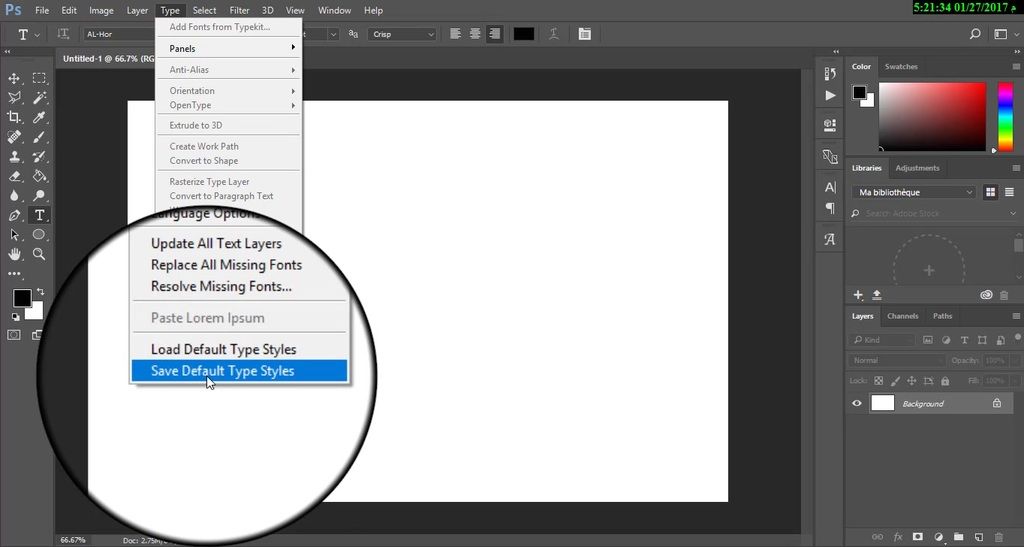Open the Ma bibliothèque library dropdown
Image resolution: width=1024 pixels, height=547 pixels.
click(x=913, y=192)
